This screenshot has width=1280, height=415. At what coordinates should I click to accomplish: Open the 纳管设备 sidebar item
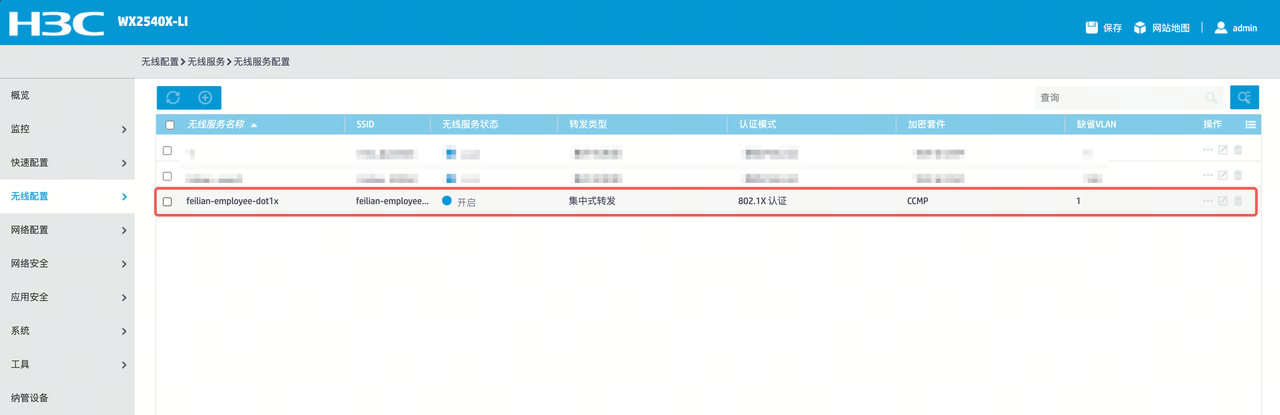tap(67, 398)
